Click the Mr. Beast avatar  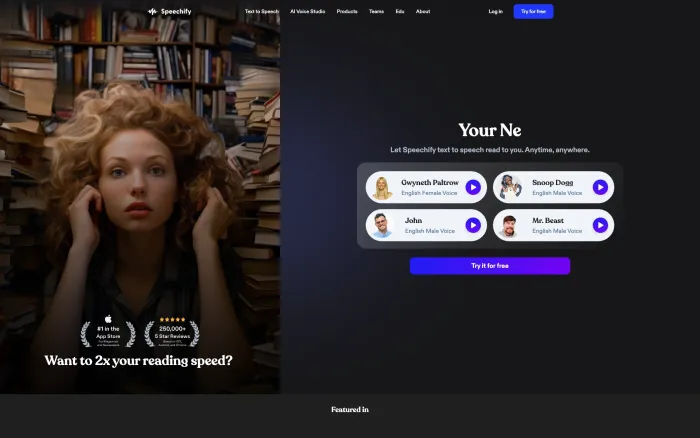point(509,225)
